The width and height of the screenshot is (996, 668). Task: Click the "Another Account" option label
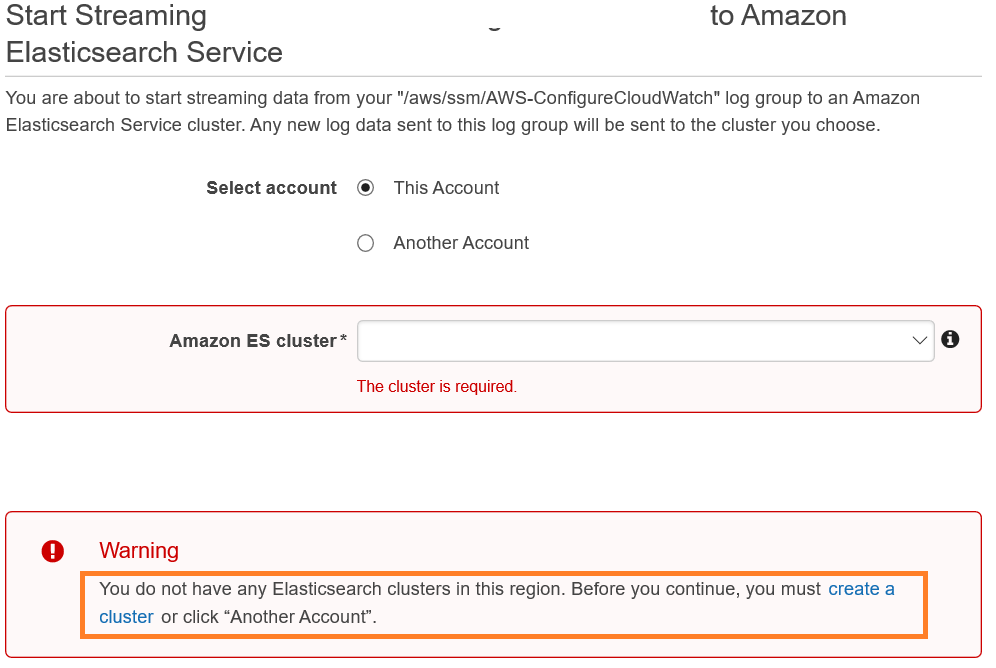(461, 243)
